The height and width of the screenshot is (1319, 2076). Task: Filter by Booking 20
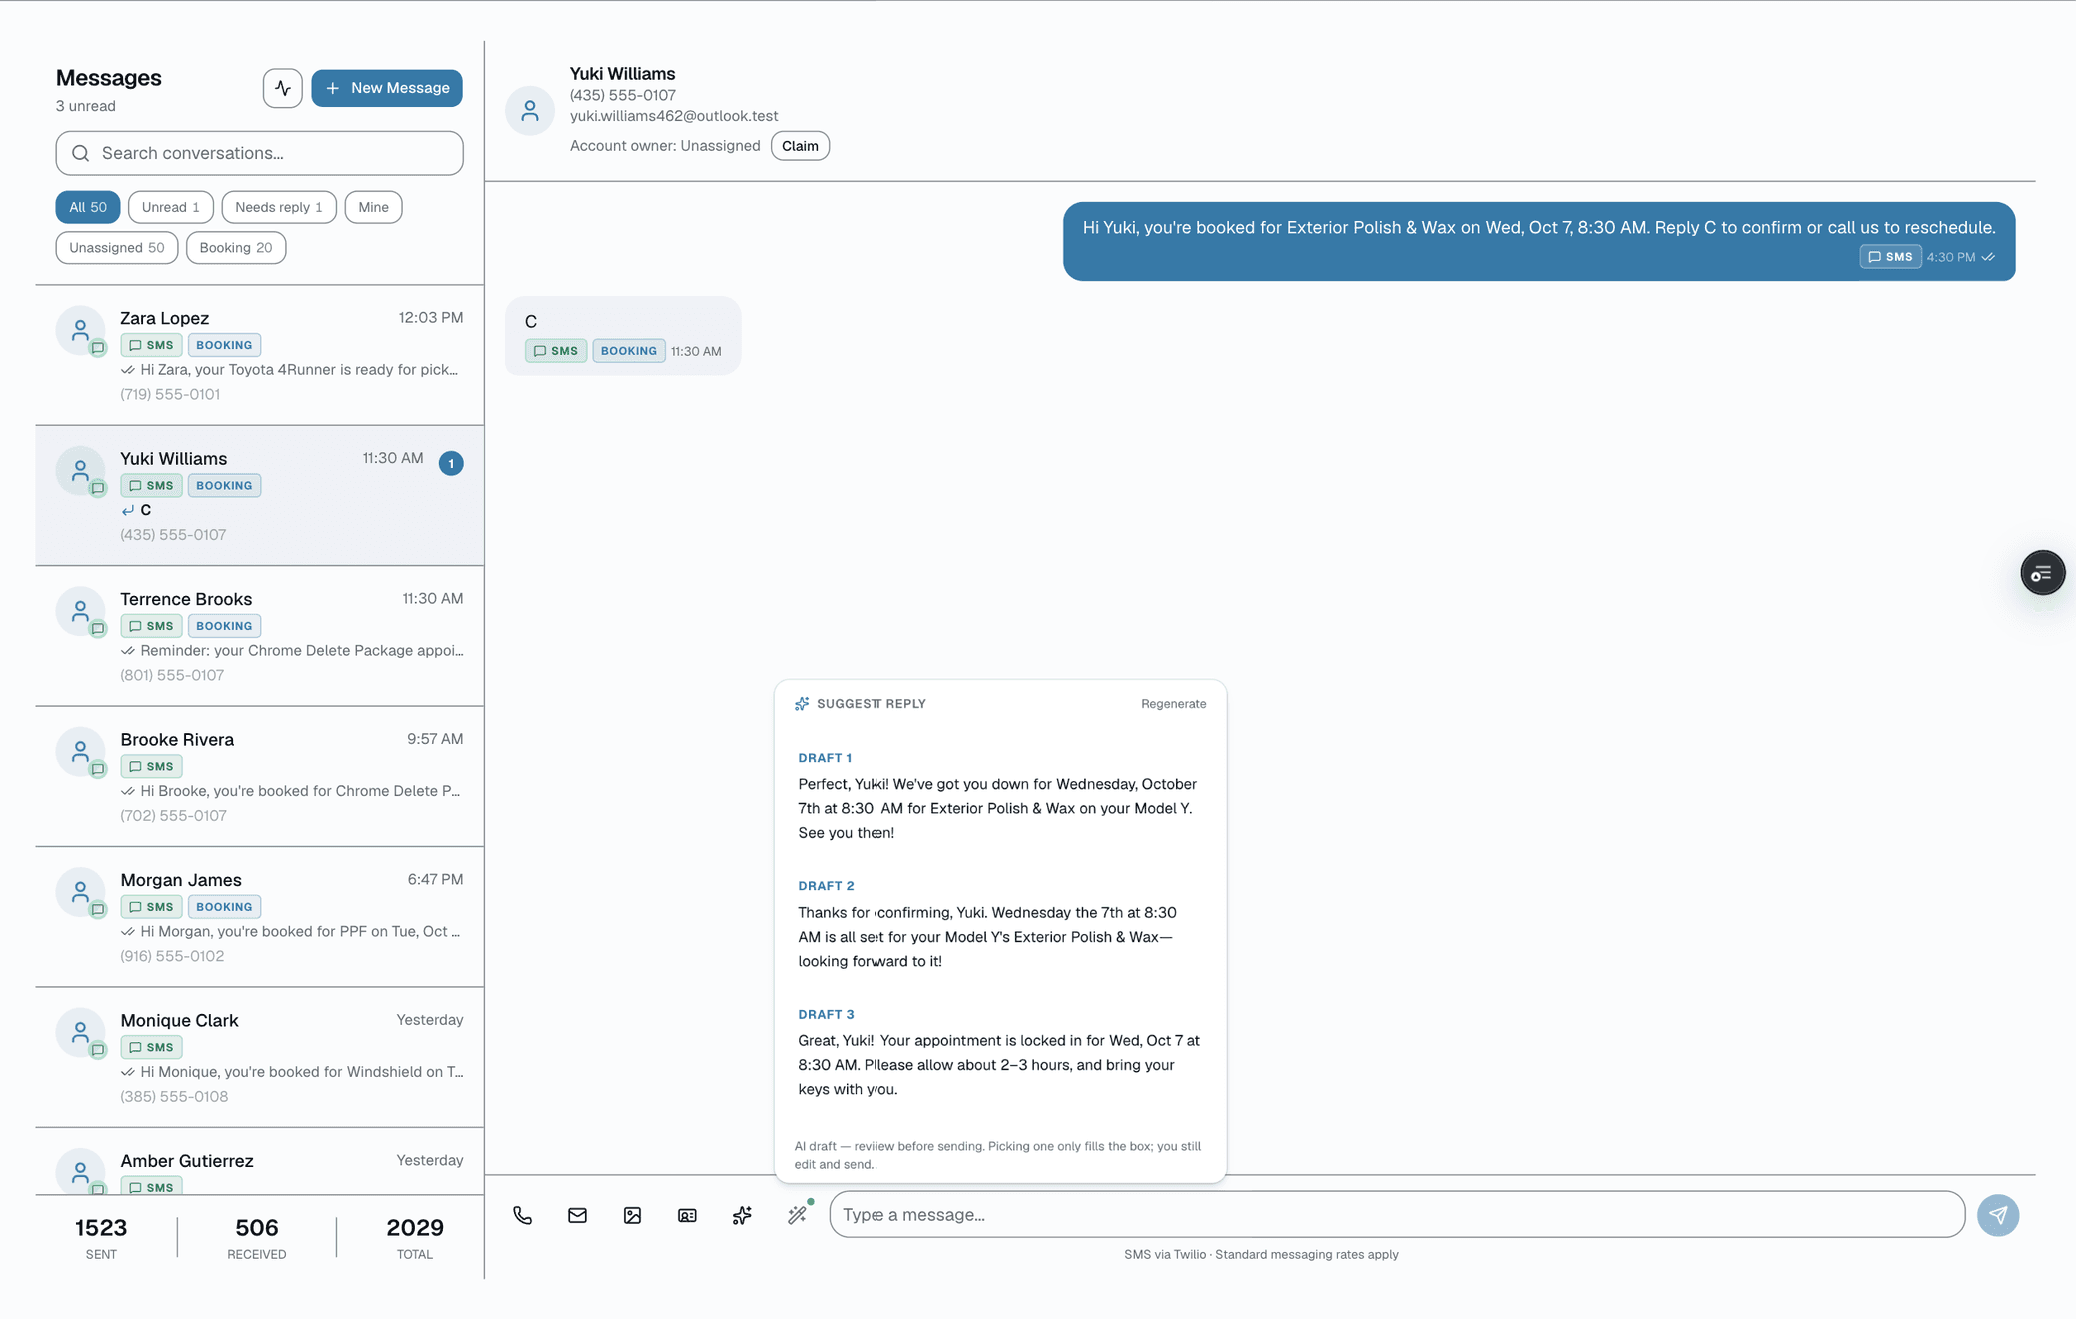tap(236, 248)
